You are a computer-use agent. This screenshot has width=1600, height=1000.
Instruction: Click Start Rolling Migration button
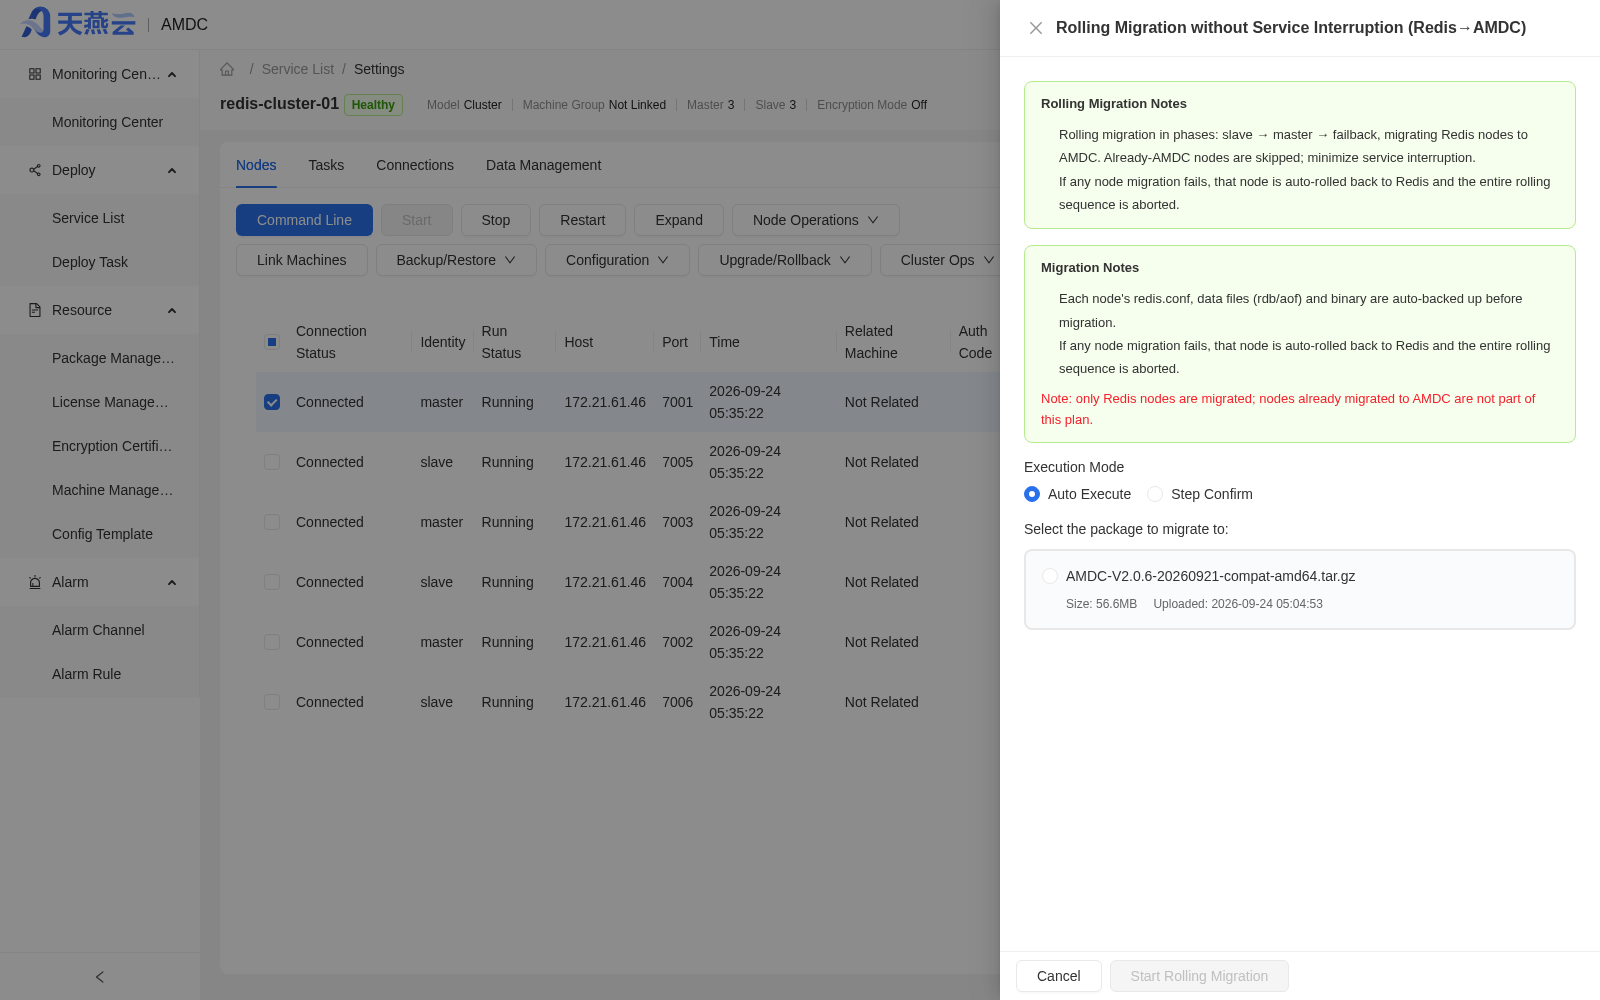pyautogui.click(x=1199, y=976)
